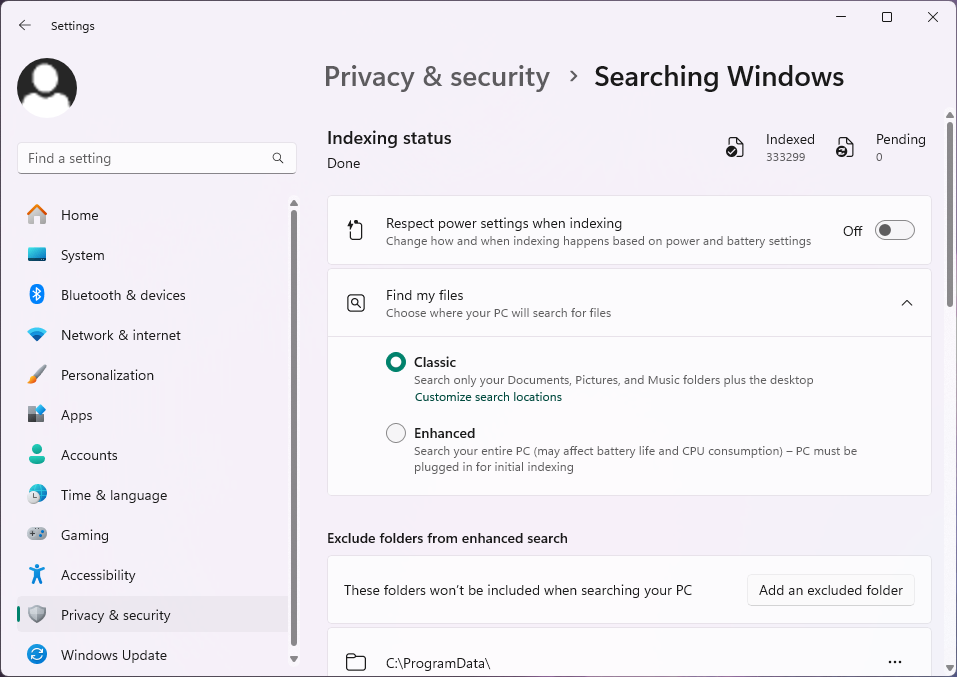Click the folder icon beside C:\ProgramData\
This screenshot has height=677, width=957.
(x=356, y=662)
